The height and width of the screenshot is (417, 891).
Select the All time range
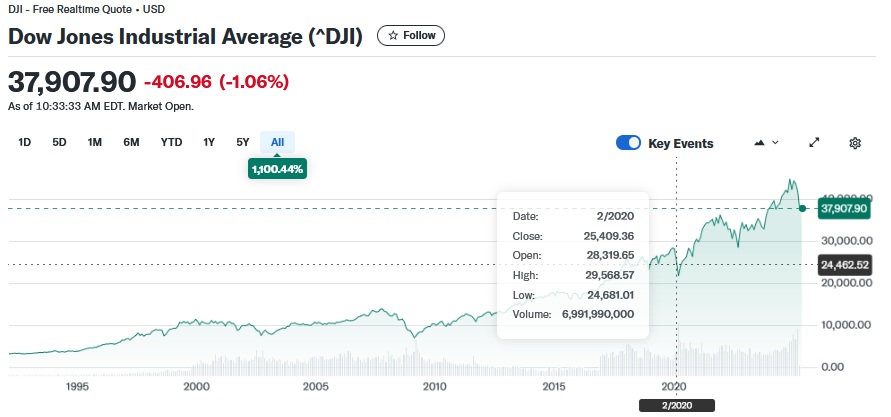[277, 142]
